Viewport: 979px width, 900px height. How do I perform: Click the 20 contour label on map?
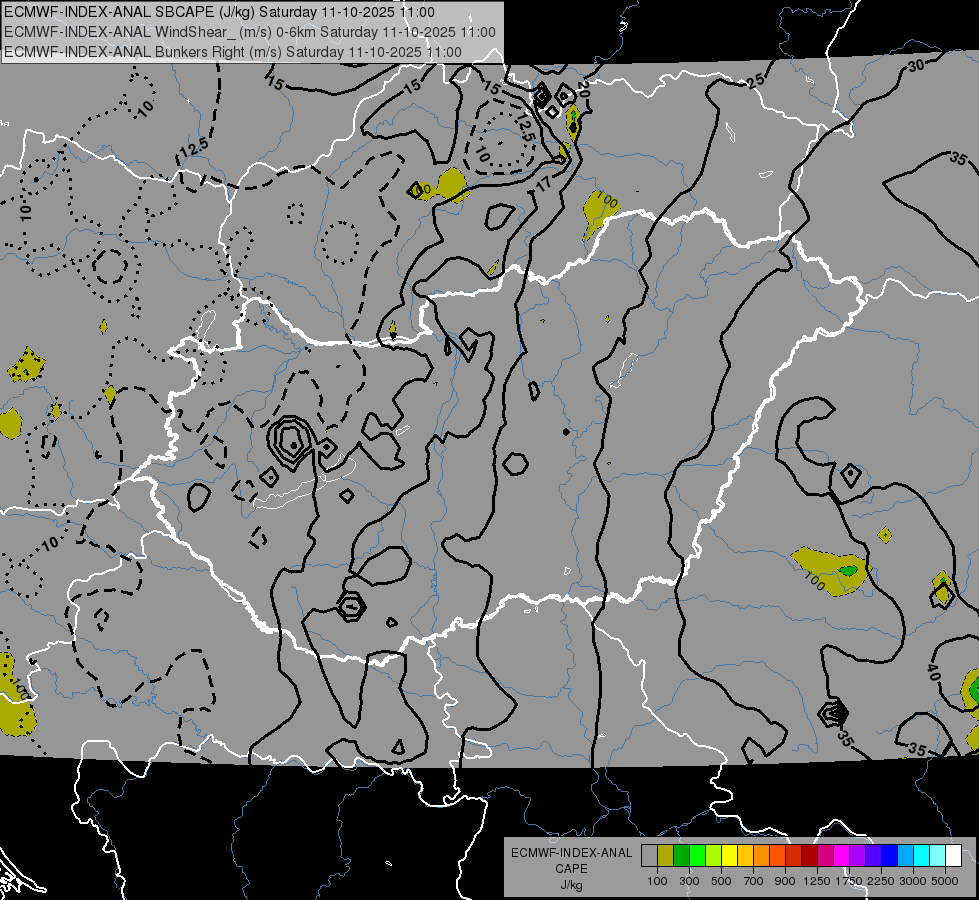click(583, 89)
